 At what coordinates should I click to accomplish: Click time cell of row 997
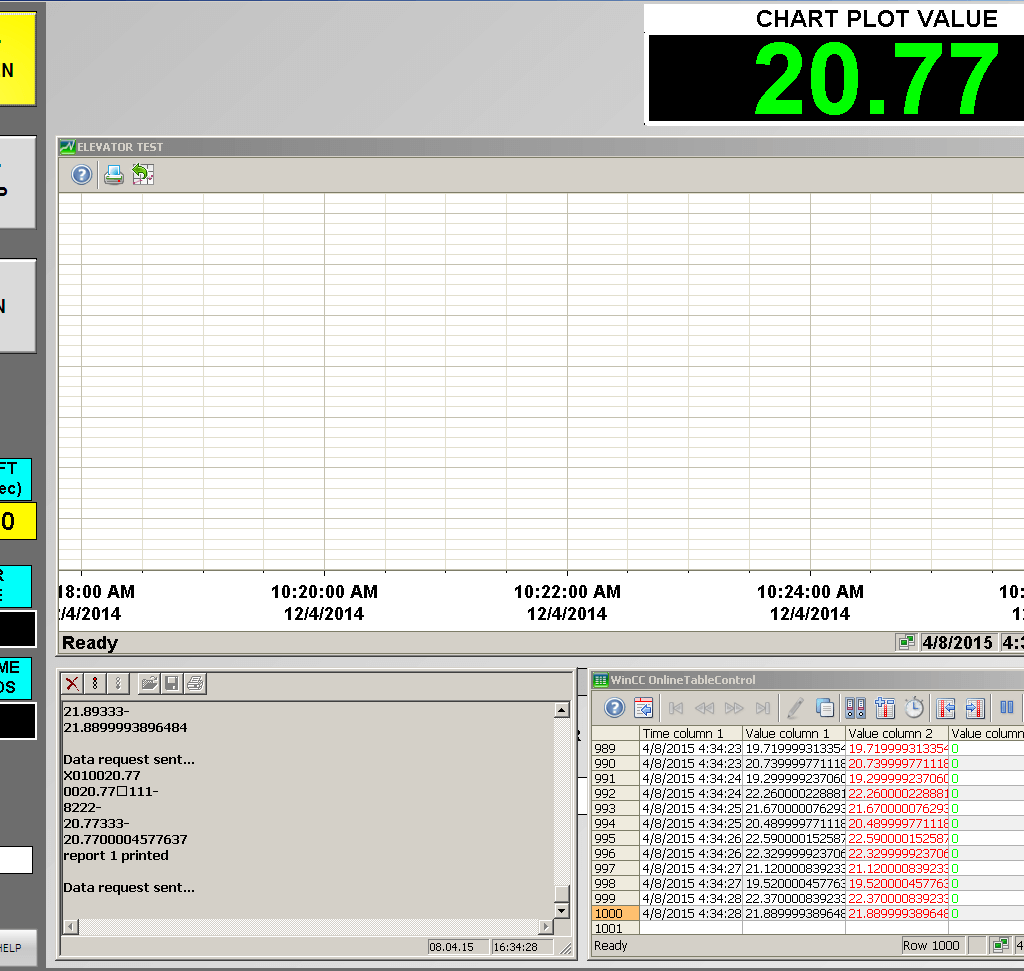coord(691,868)
